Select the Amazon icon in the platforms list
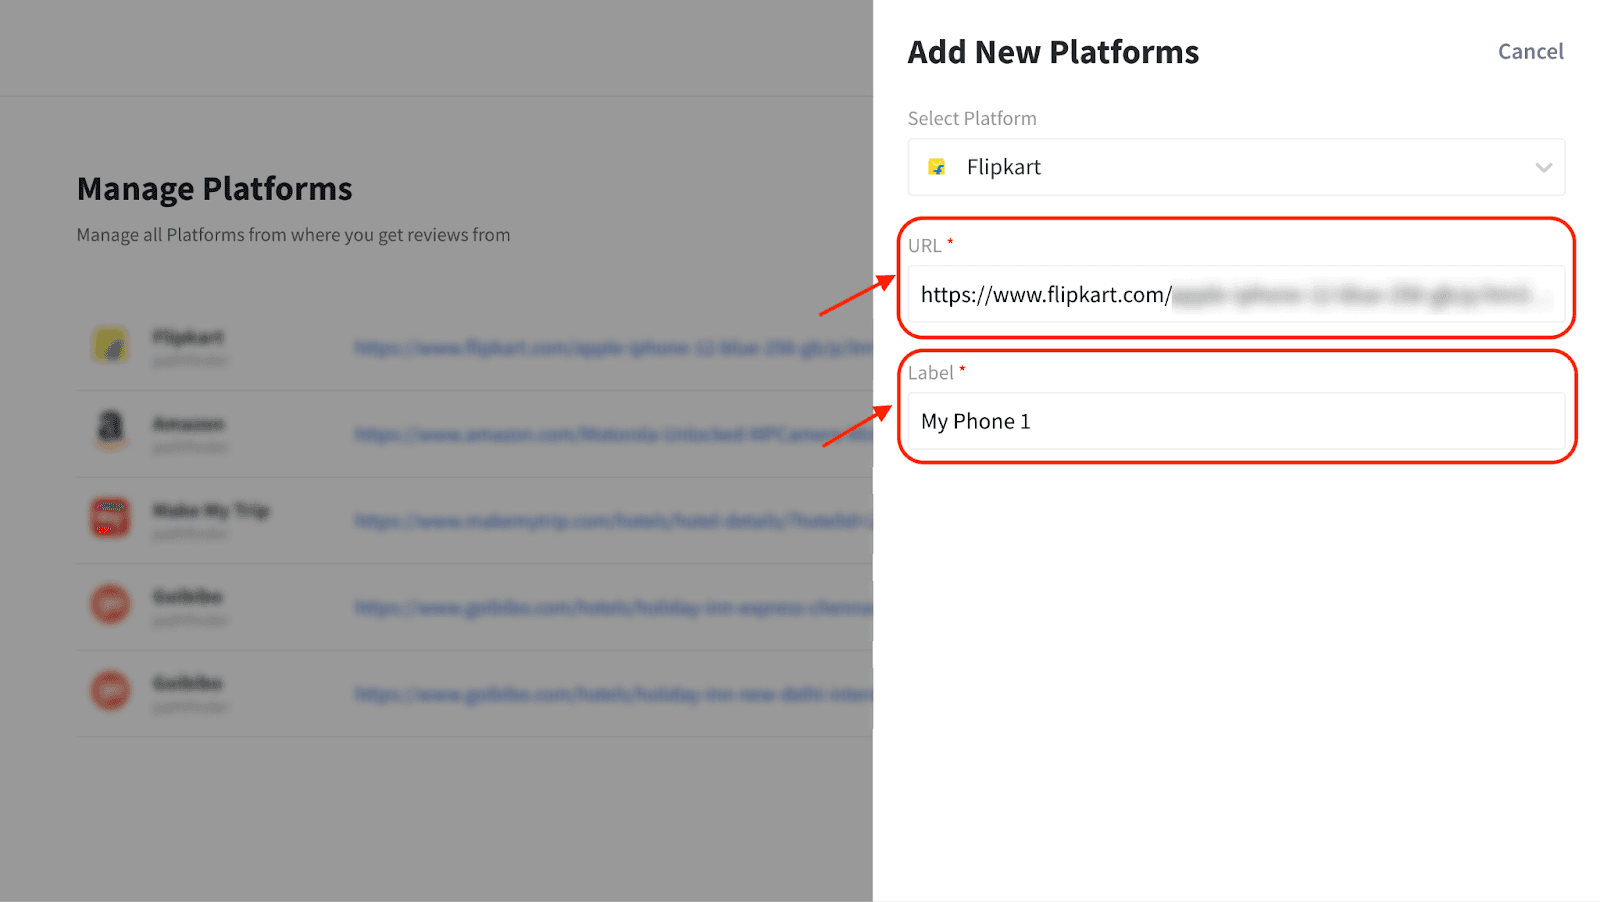The image size is (1600, 902). pos(110,431)
